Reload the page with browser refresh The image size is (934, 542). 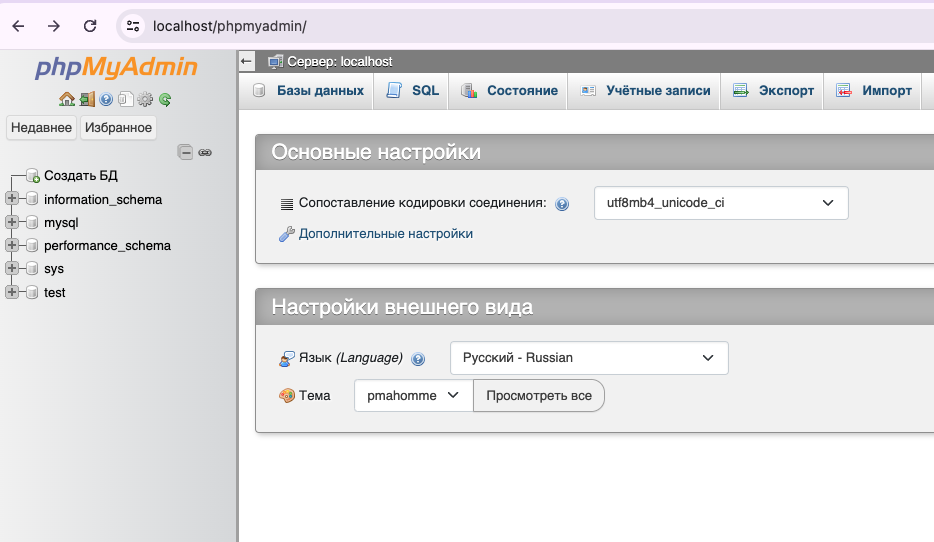coord(90,26)
